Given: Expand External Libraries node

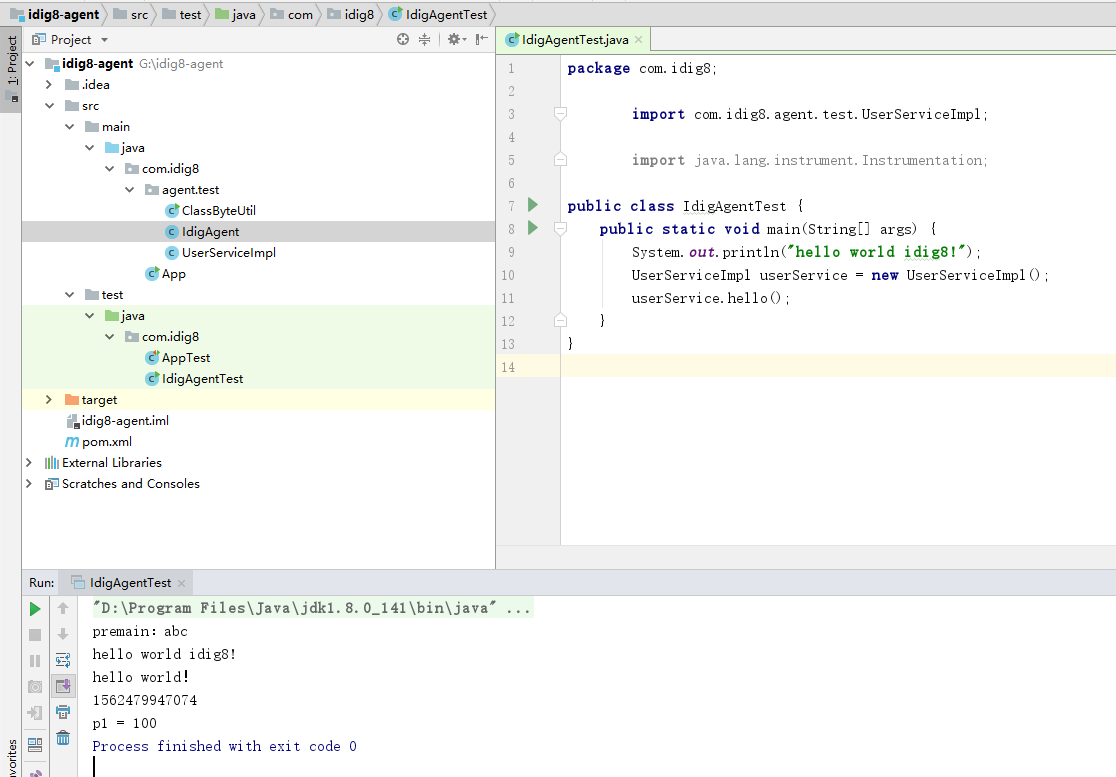Looking at the screenshot, I should [29, 463].
